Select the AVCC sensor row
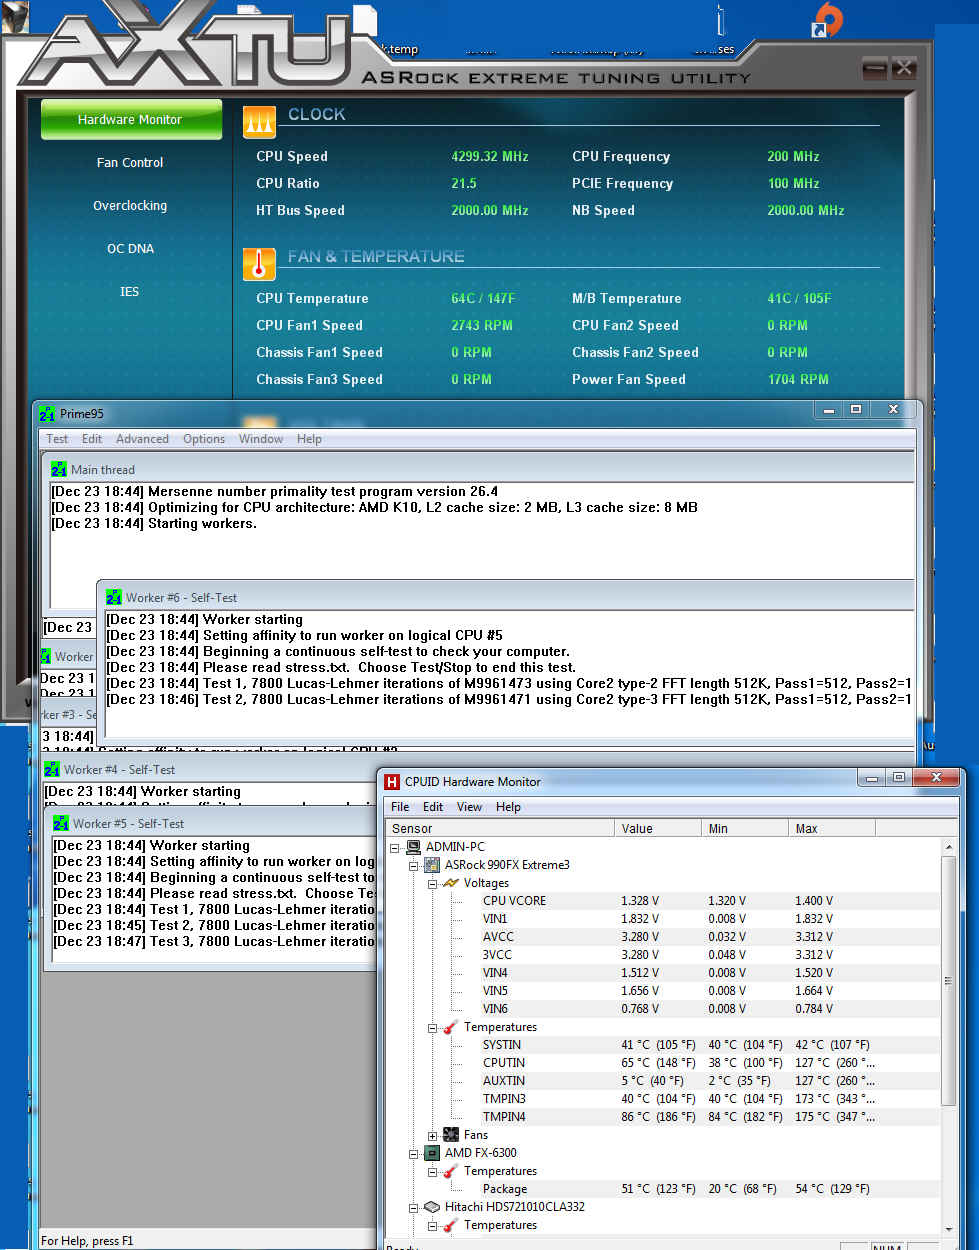 [x=663, y=937]
